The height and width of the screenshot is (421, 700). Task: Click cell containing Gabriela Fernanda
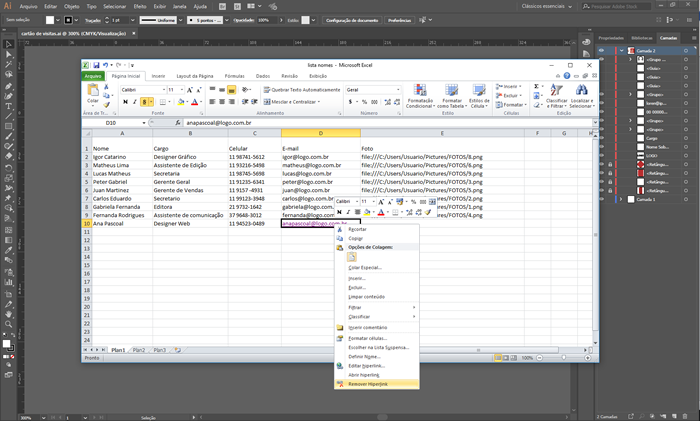(122, 207)
